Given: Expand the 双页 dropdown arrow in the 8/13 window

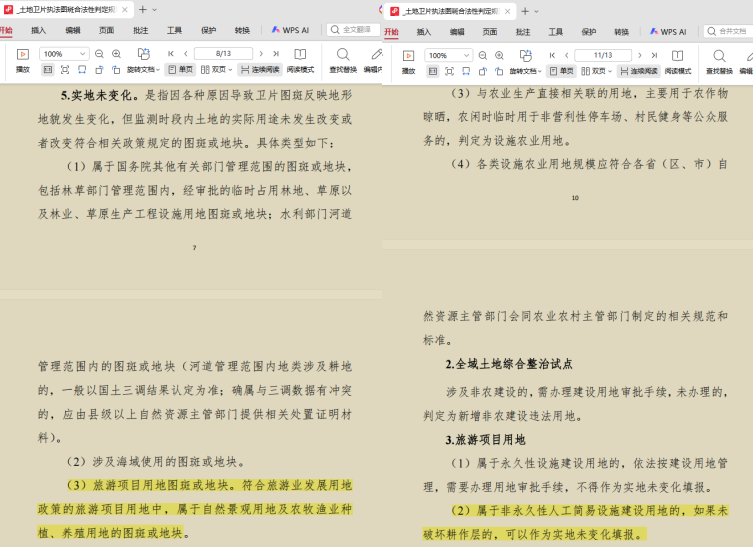Looking at the screenshot, I should 230,70.
